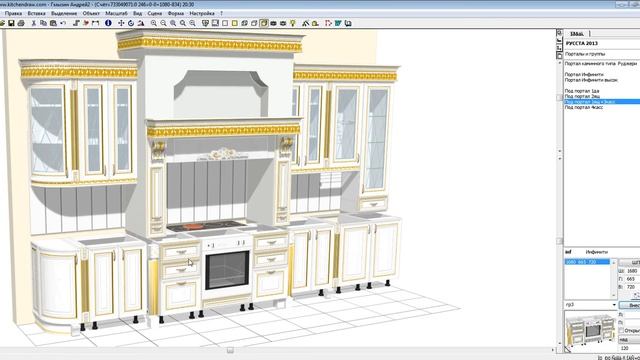Open the Объект menu
640x360 pixels.
pos(91,13)
